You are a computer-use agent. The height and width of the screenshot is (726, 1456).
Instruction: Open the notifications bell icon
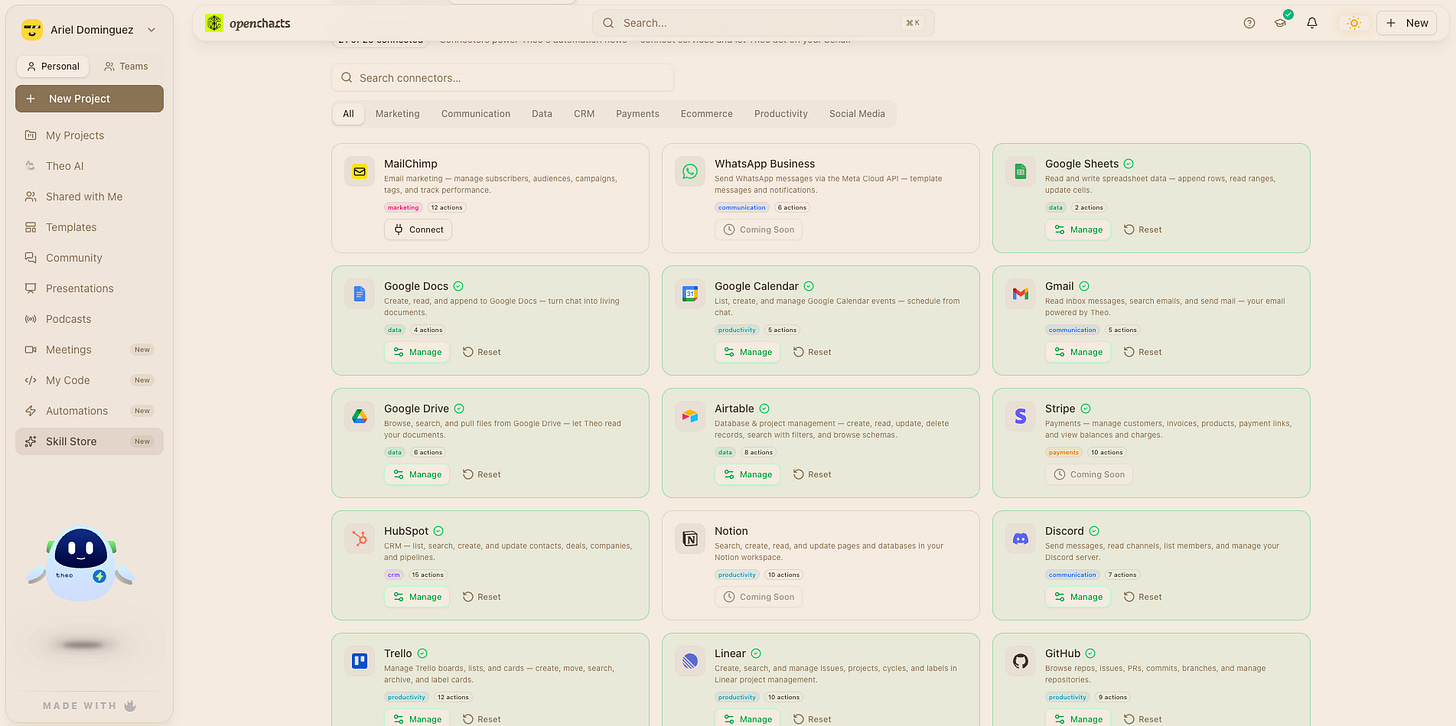pos(1312,23)
